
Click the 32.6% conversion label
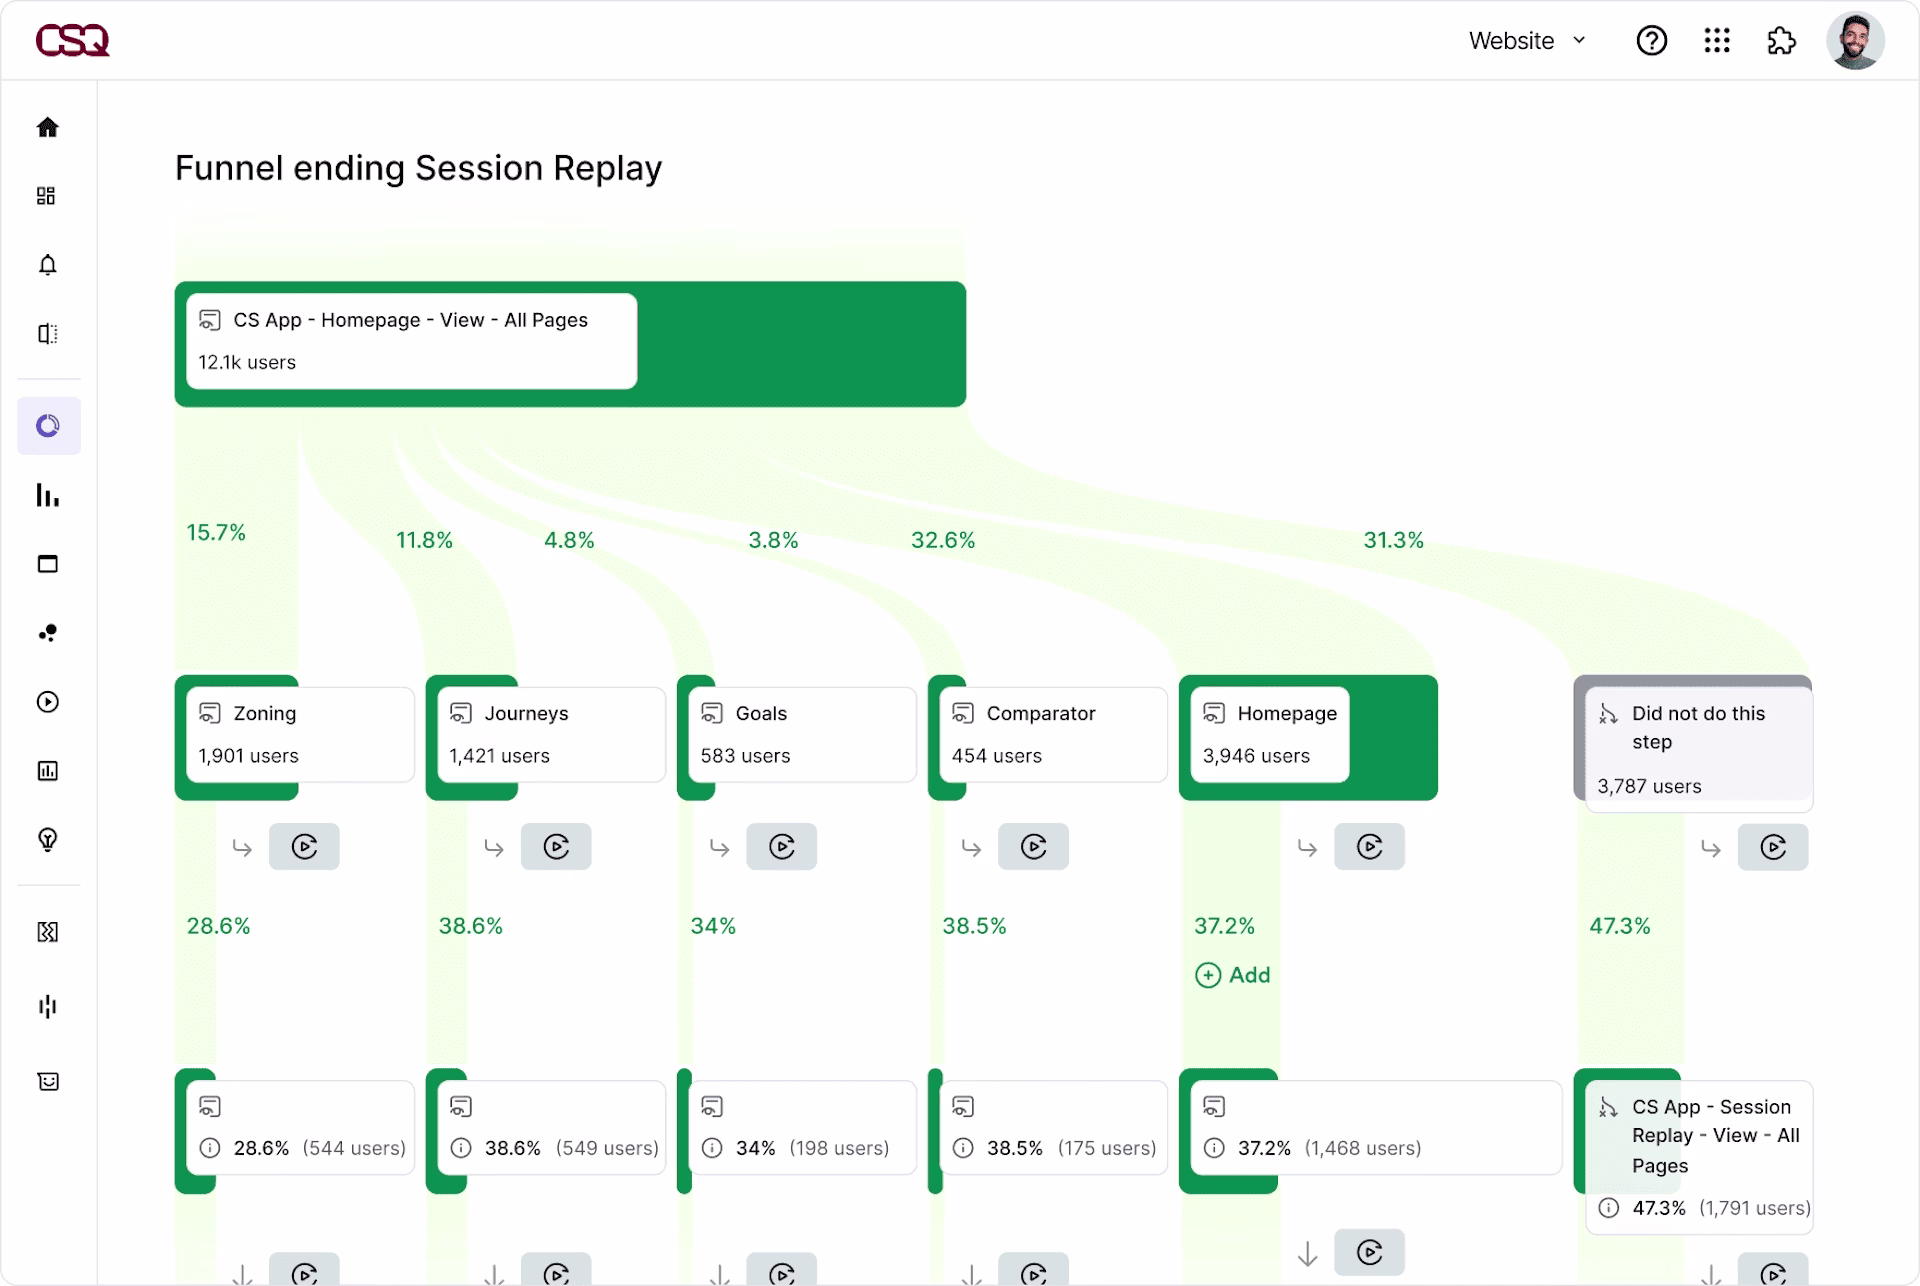point(943,540)
